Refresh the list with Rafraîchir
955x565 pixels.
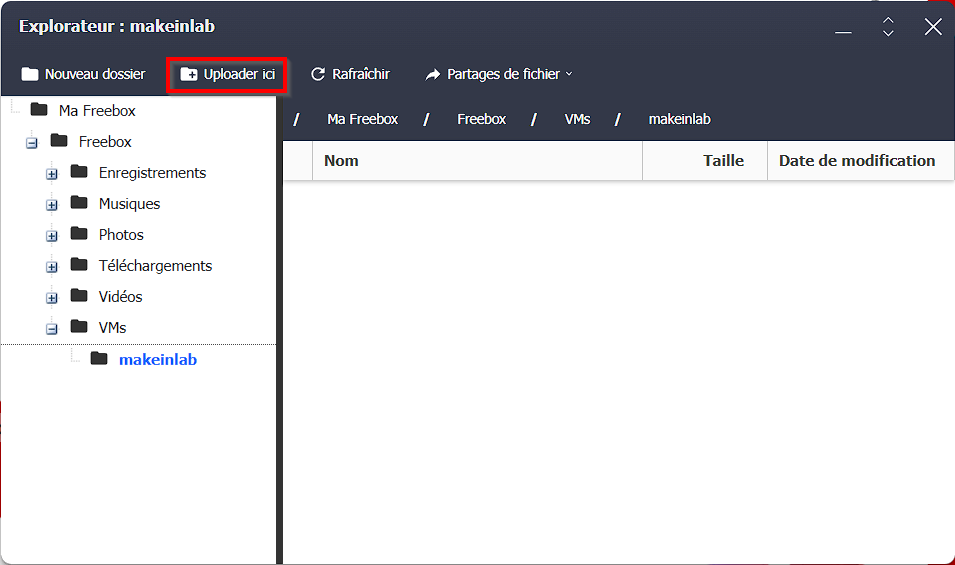[350, 74]
